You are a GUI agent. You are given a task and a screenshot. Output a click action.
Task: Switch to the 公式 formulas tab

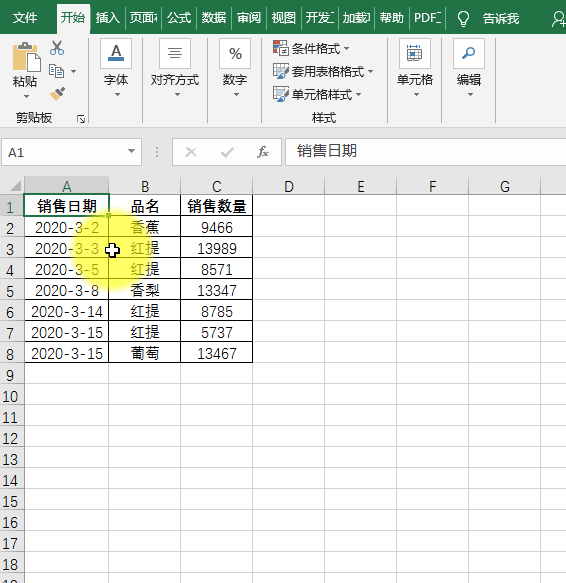pos(179,18)
